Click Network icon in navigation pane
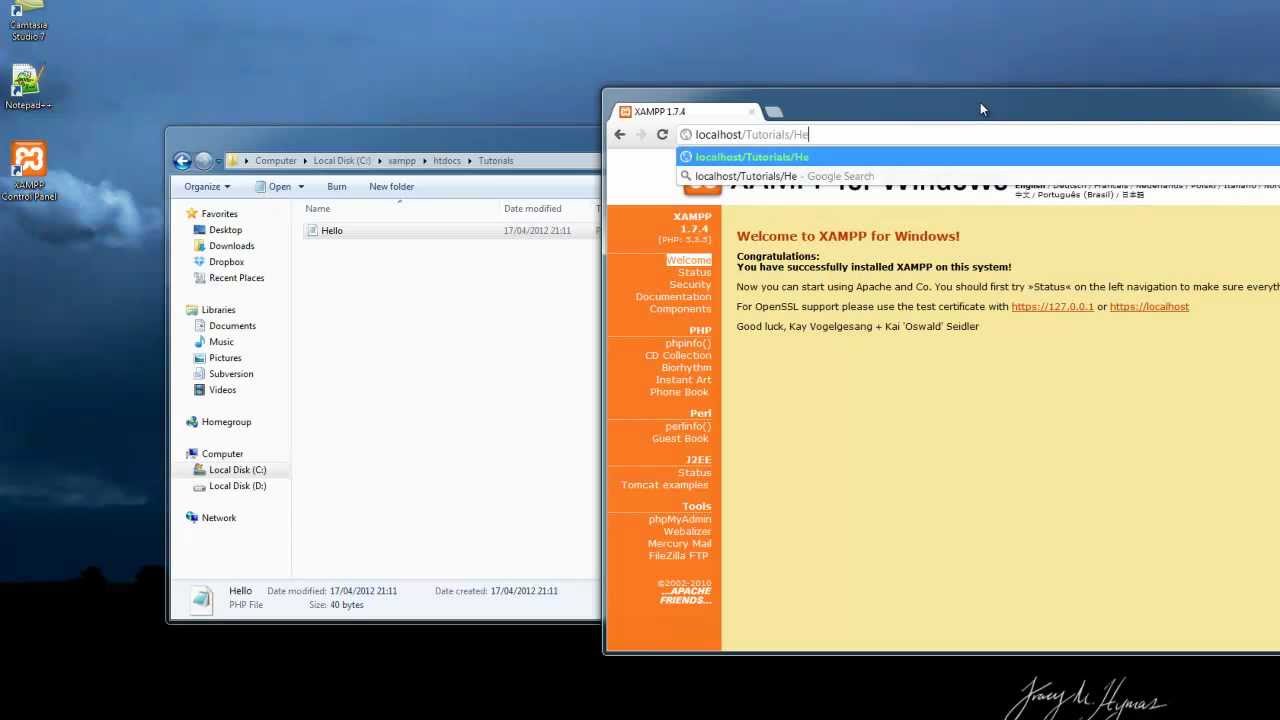Image resolution: width=1280 pixels, height=720 pixels. click(x=192, y=518)
